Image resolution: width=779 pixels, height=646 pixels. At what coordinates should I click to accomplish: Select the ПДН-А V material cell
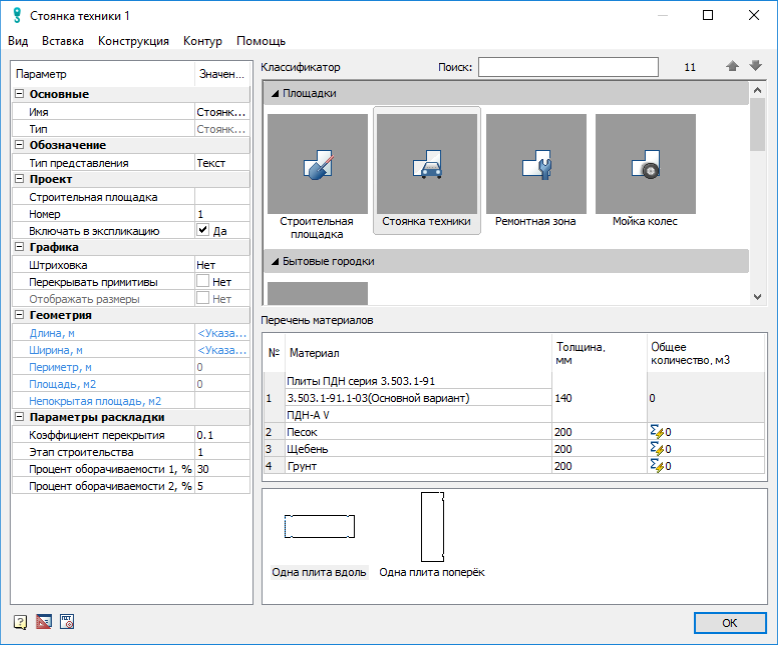418,415
